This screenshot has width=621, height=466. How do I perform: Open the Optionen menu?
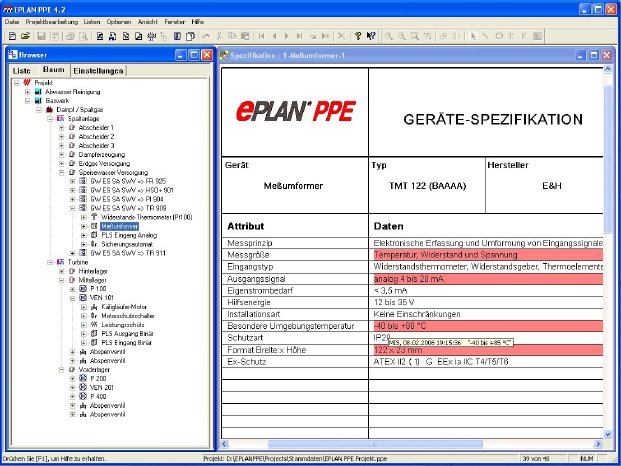119,22
